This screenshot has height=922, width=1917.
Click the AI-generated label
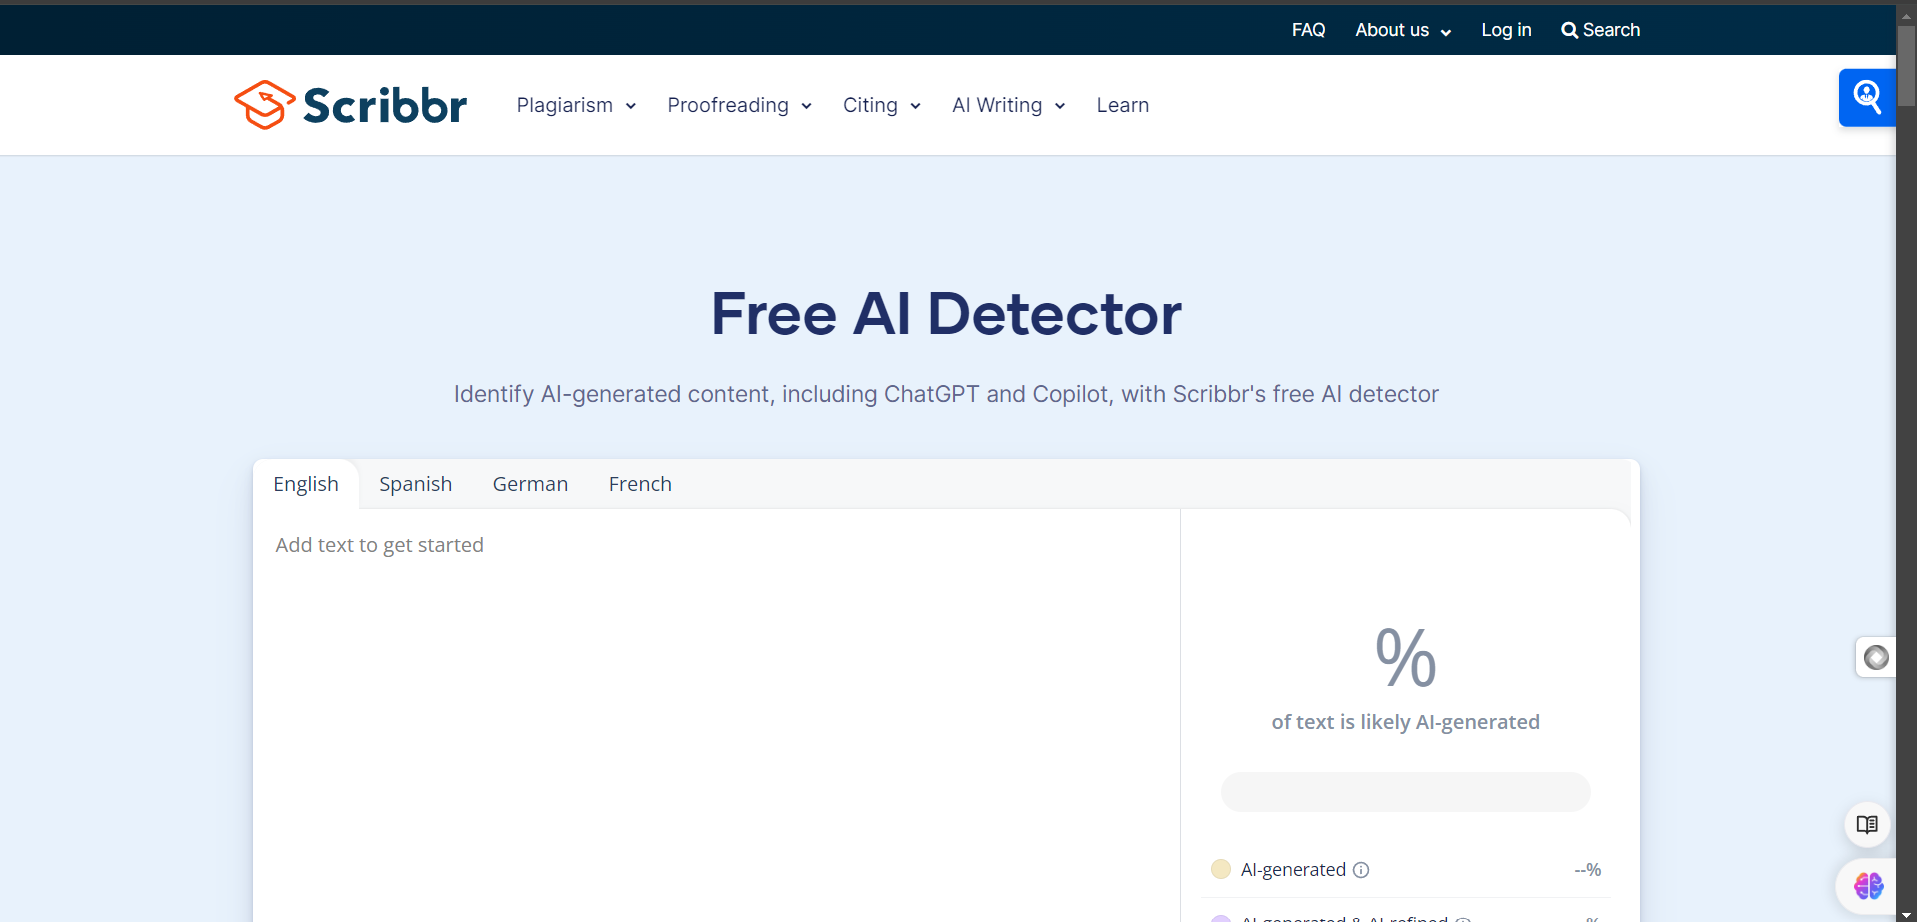pos(1293,870)
